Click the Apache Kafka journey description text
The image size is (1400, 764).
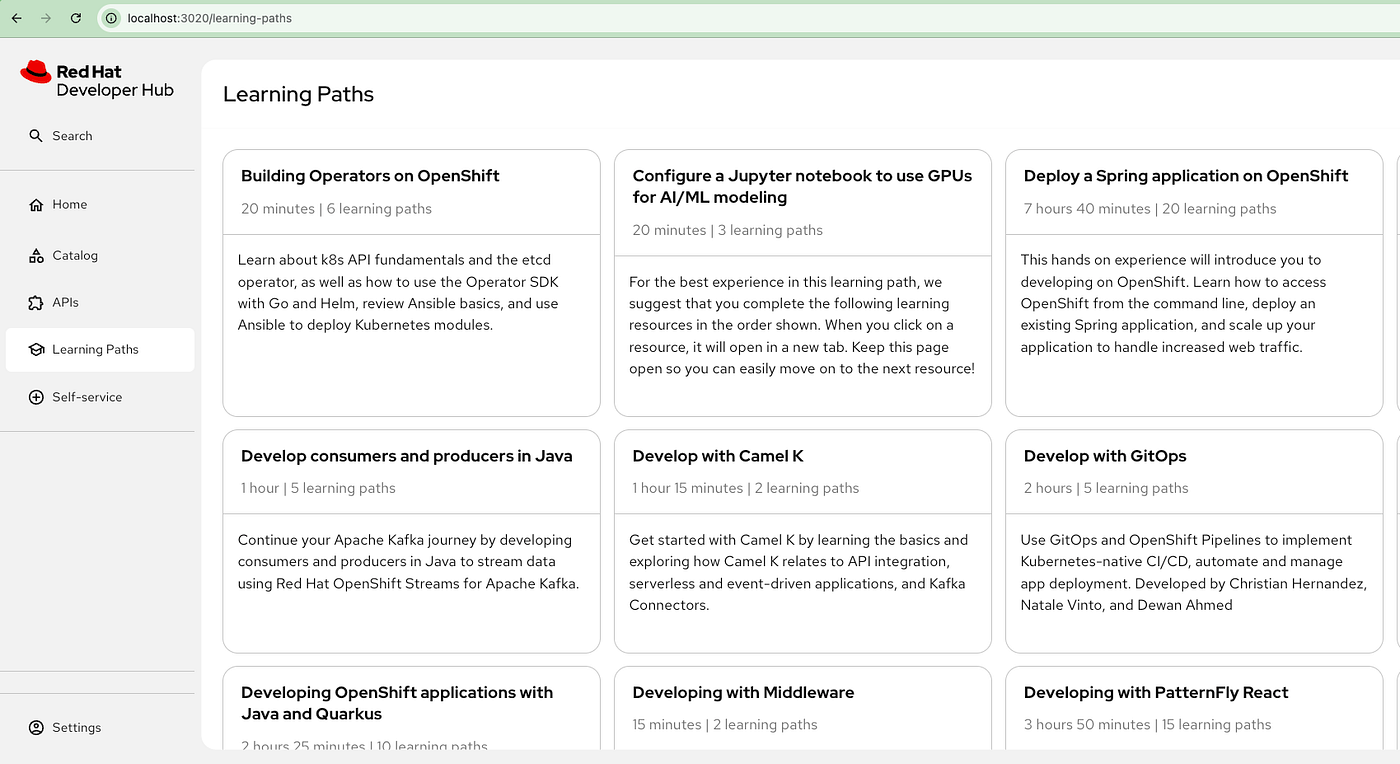408,561
